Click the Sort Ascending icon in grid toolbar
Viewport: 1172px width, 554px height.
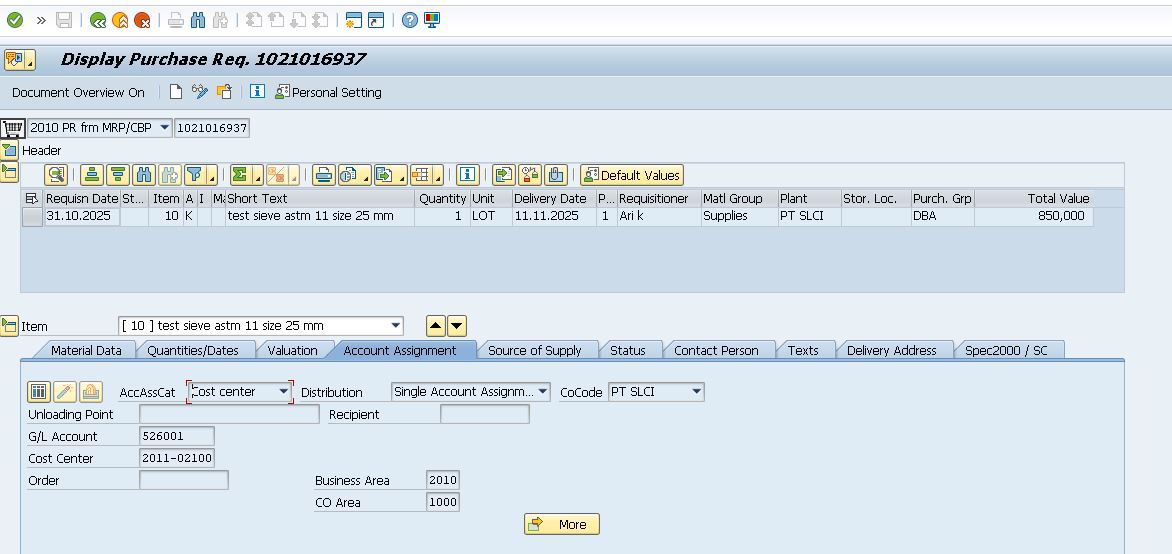coord(92,175)
